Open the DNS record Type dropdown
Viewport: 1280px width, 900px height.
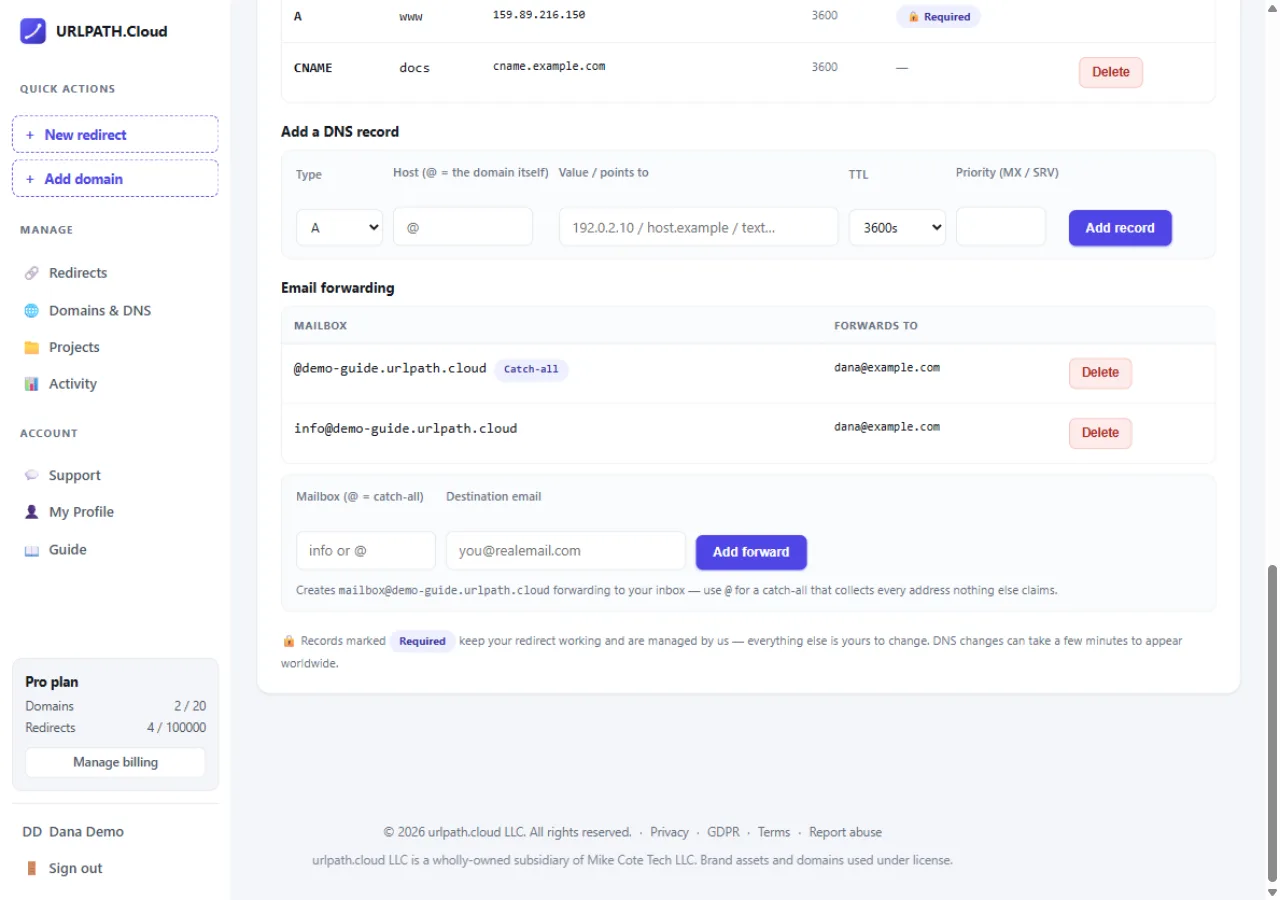339,227
